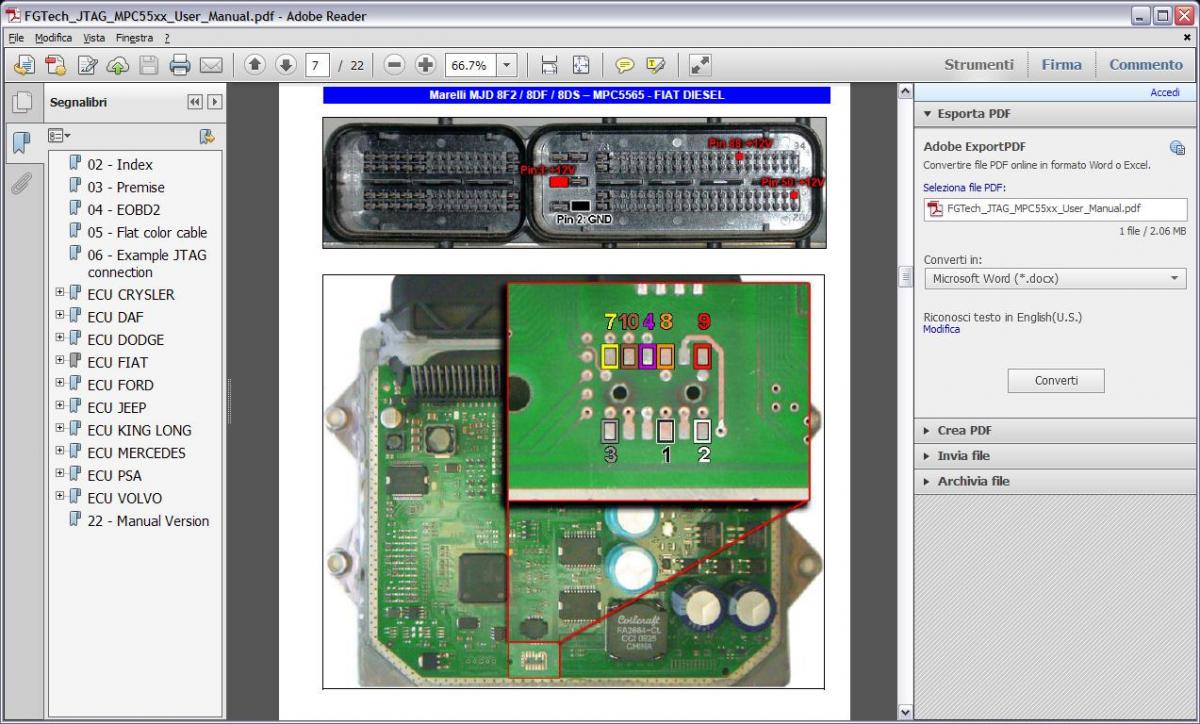Open the Finestra menu
The width and height of the screenshot is (1200, 724).
point(134,38)
